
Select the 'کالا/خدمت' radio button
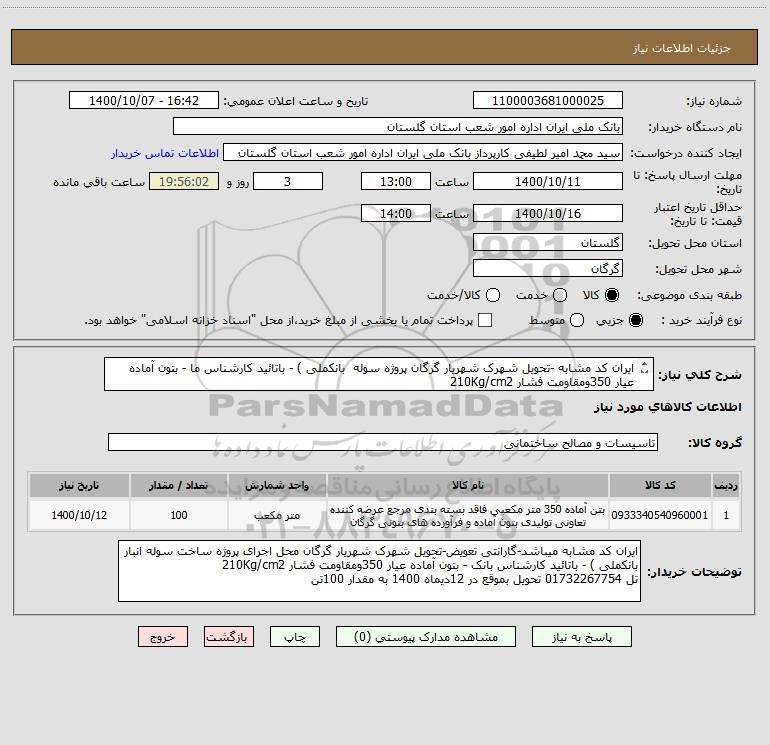pos(493,295)
